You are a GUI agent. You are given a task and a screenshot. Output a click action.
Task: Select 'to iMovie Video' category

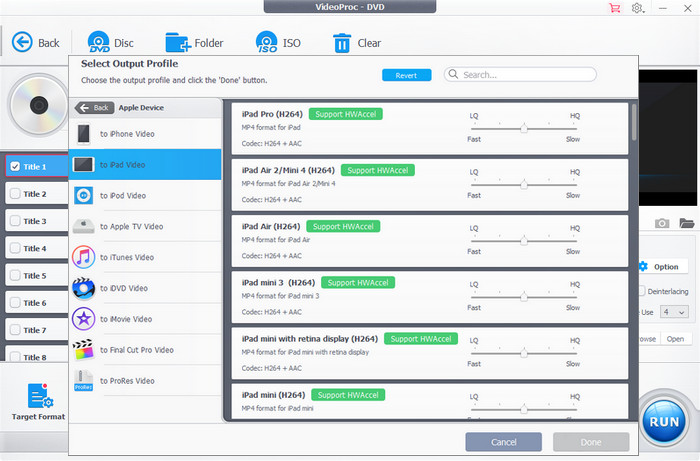(145, 319)
